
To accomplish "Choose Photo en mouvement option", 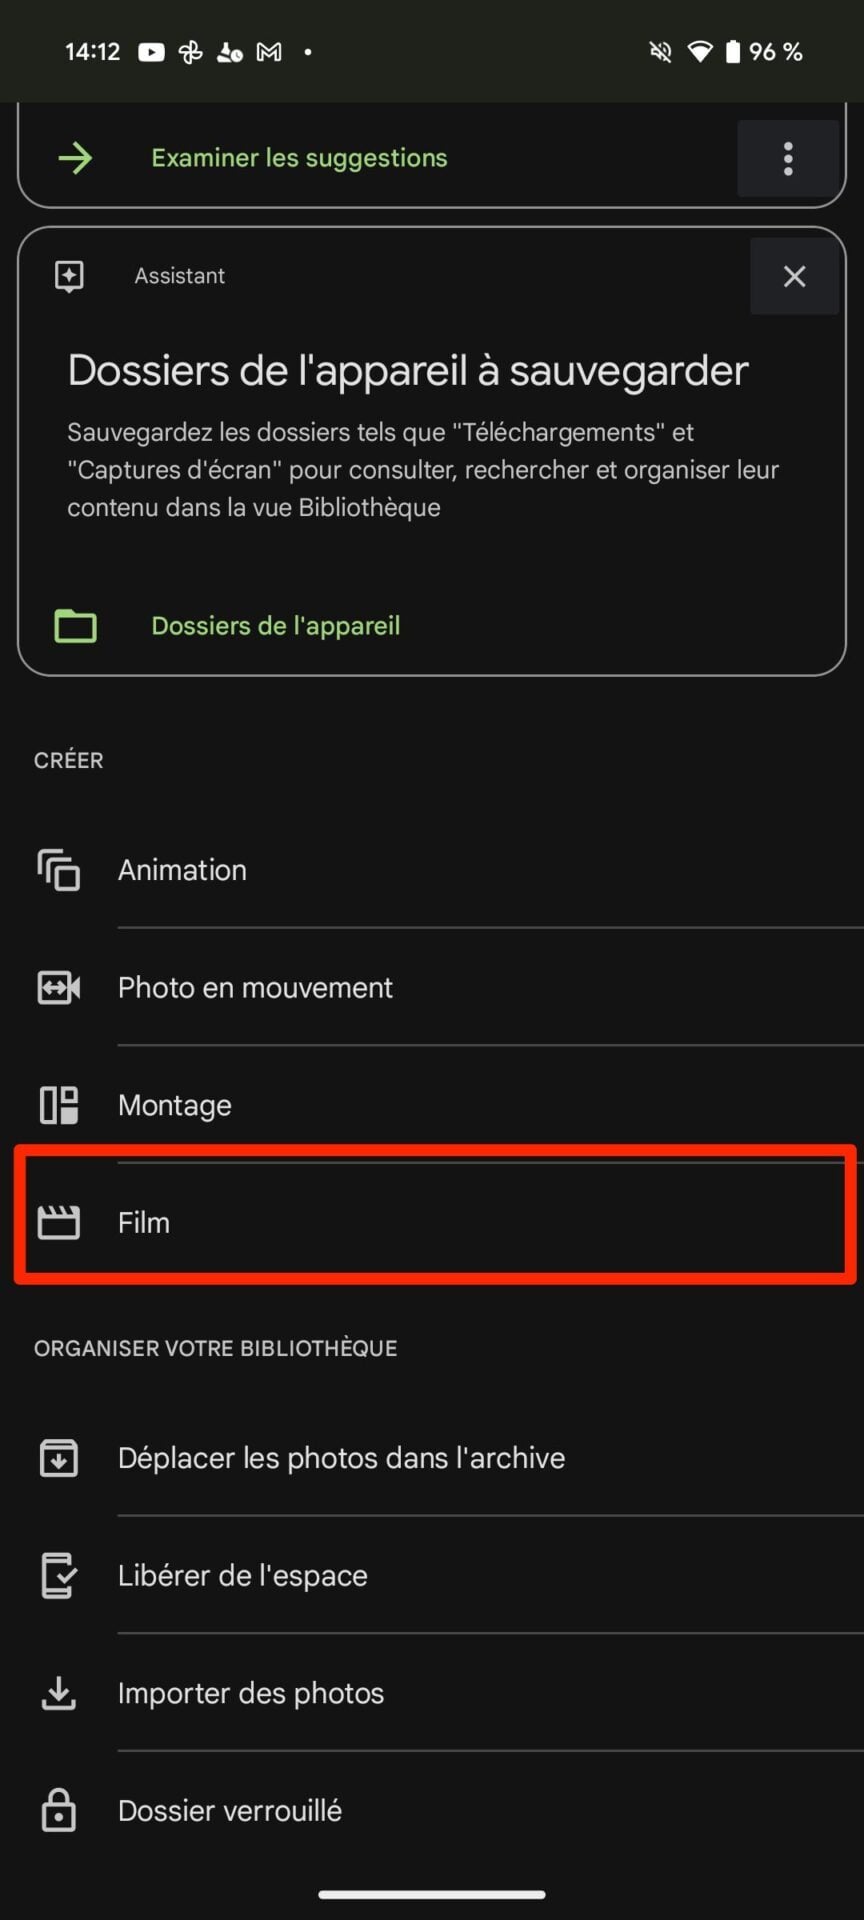I will (x=255, y=988).
